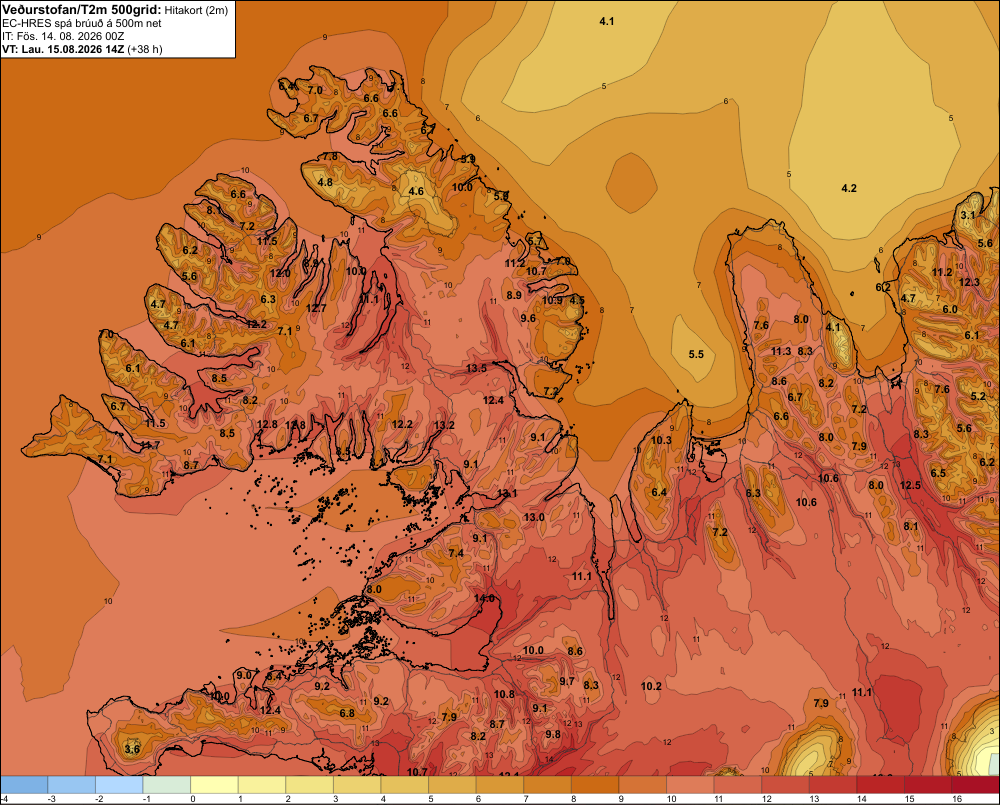Click the 16 degree dark red legend swatch
The width and height of the screenshot is (1000, 805).
[976, 785]
